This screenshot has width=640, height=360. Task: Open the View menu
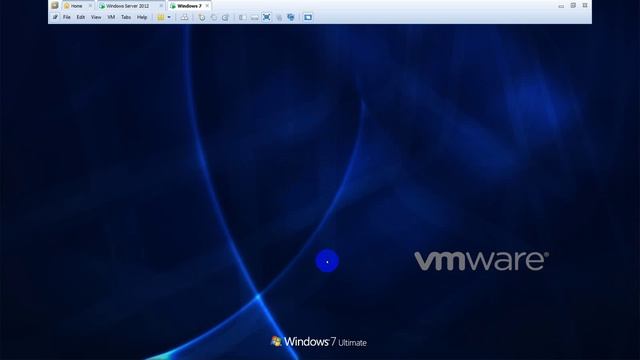96,17
